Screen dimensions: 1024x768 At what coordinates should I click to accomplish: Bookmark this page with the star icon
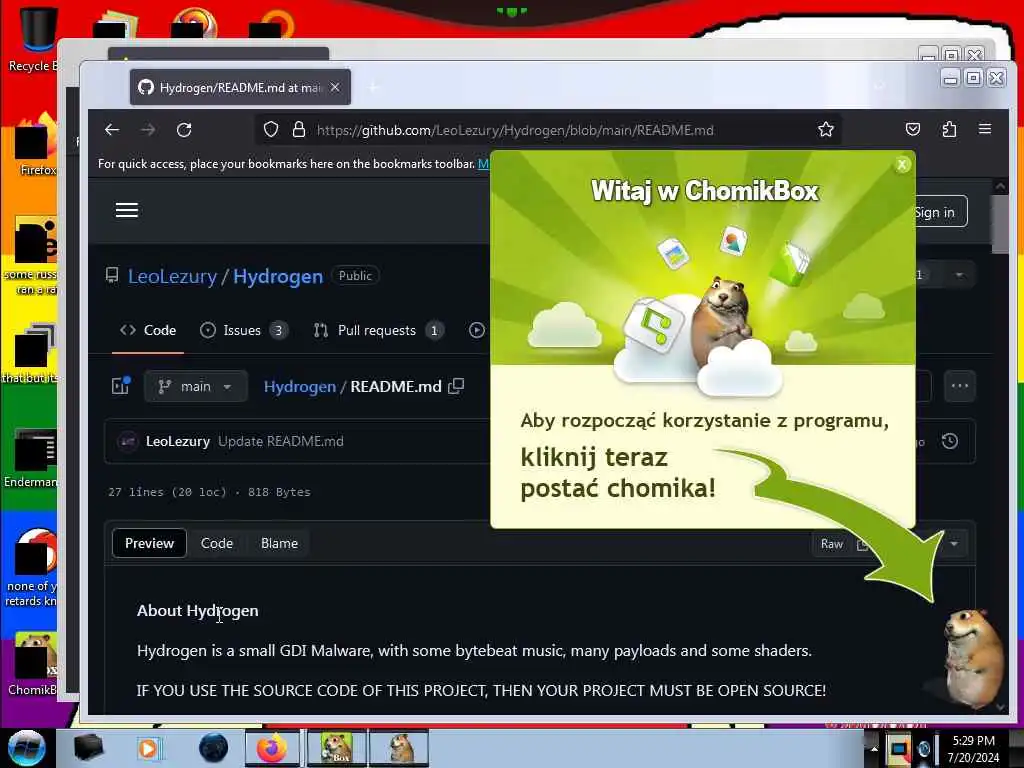tap(825, 130)
